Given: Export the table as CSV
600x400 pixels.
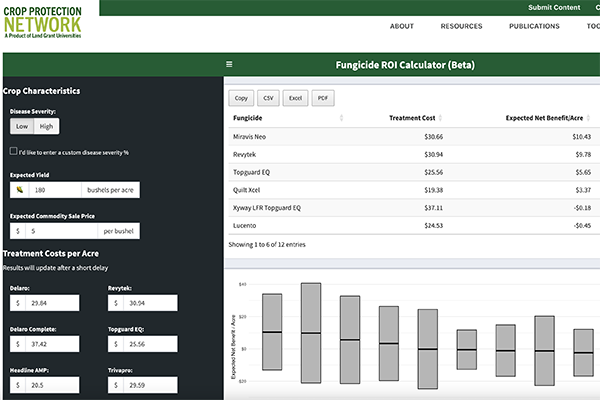Looking at the screenshot, I should pos(268,98).
